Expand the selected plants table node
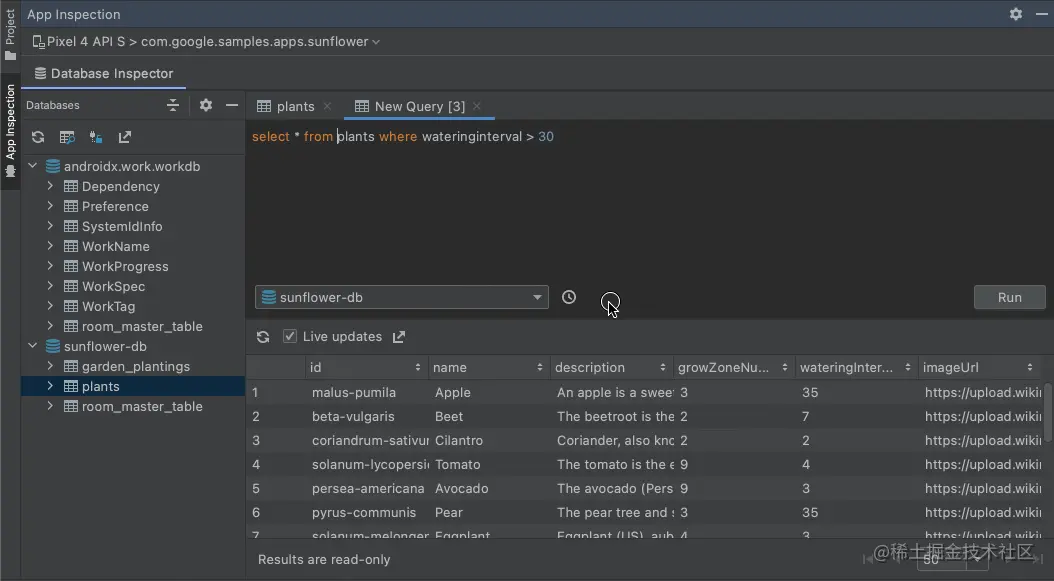 50,386
